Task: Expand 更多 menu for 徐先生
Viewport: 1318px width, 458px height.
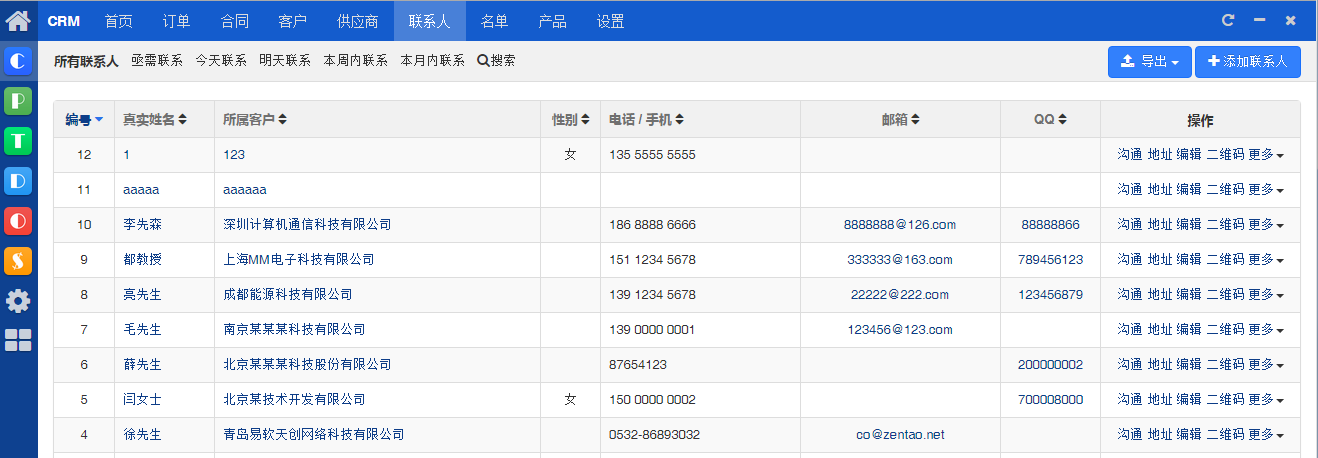Action: click(1266, 435)
